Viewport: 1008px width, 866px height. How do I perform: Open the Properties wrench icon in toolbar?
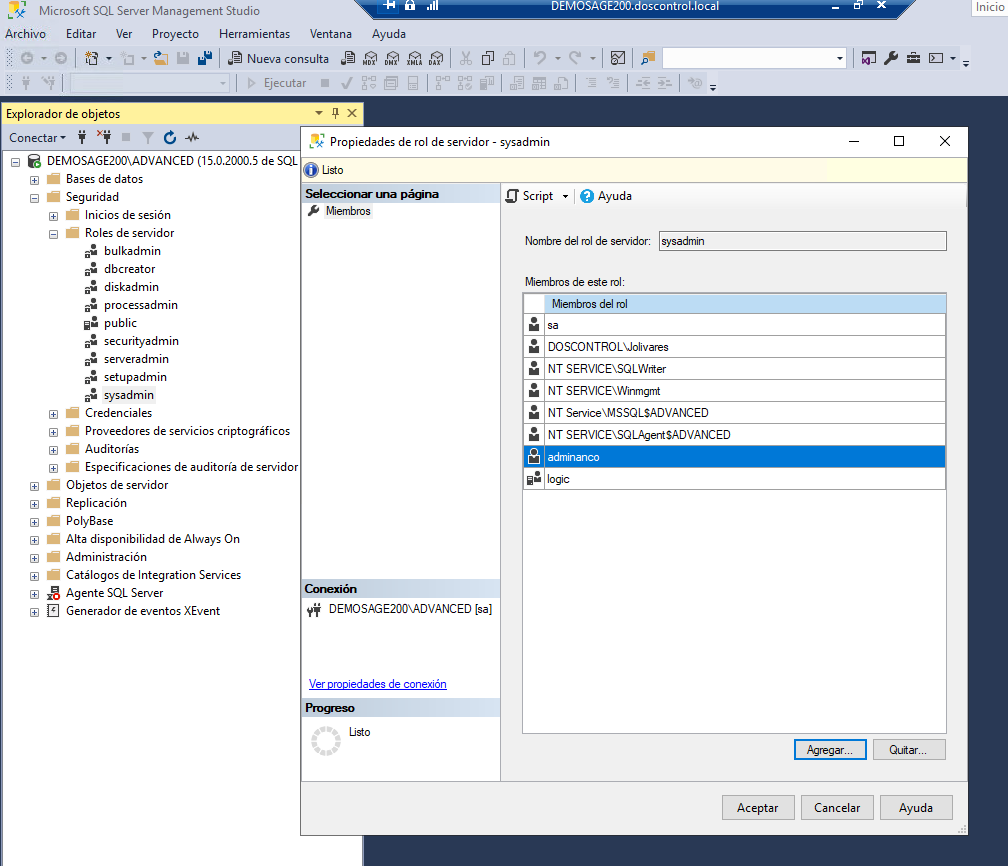(x=891, y=59)
